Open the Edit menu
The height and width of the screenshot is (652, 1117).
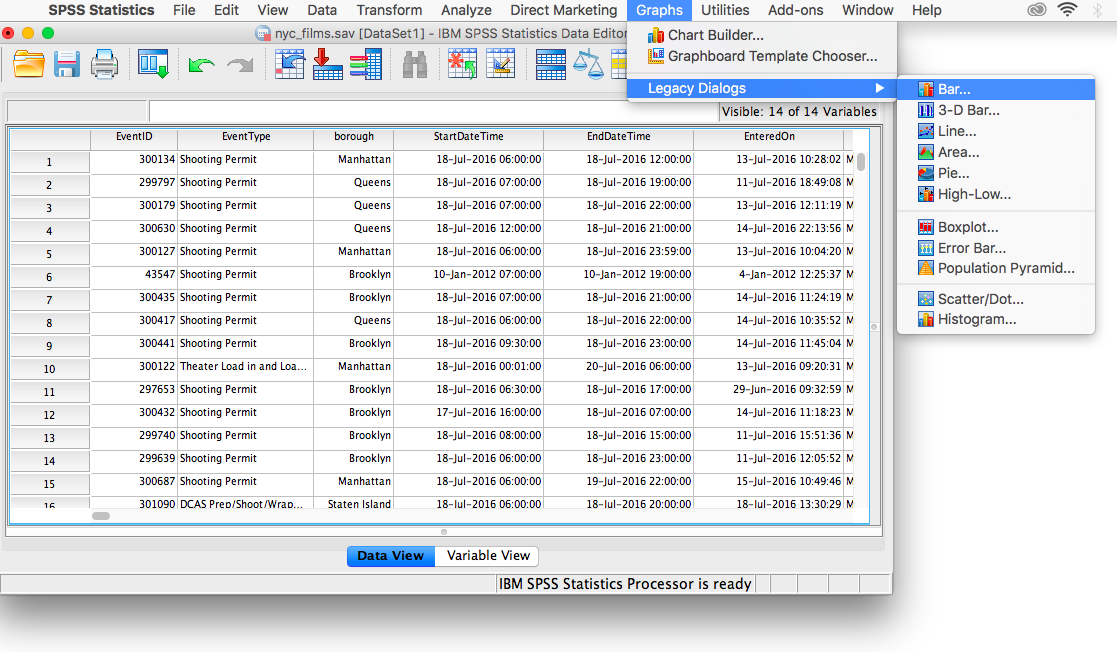tap(227, 10)
